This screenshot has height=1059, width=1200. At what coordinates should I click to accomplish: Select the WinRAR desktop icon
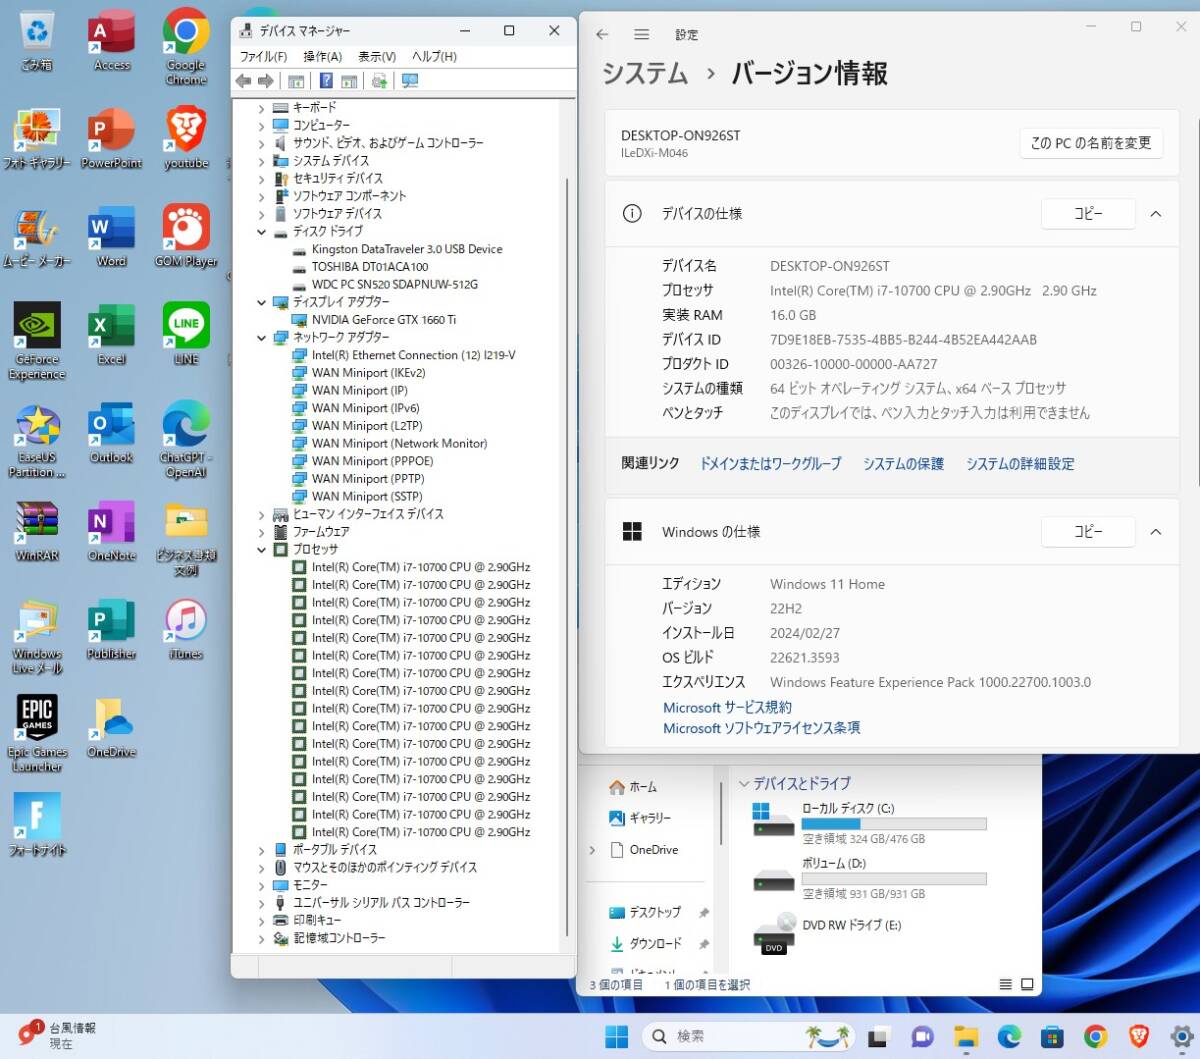37,531
